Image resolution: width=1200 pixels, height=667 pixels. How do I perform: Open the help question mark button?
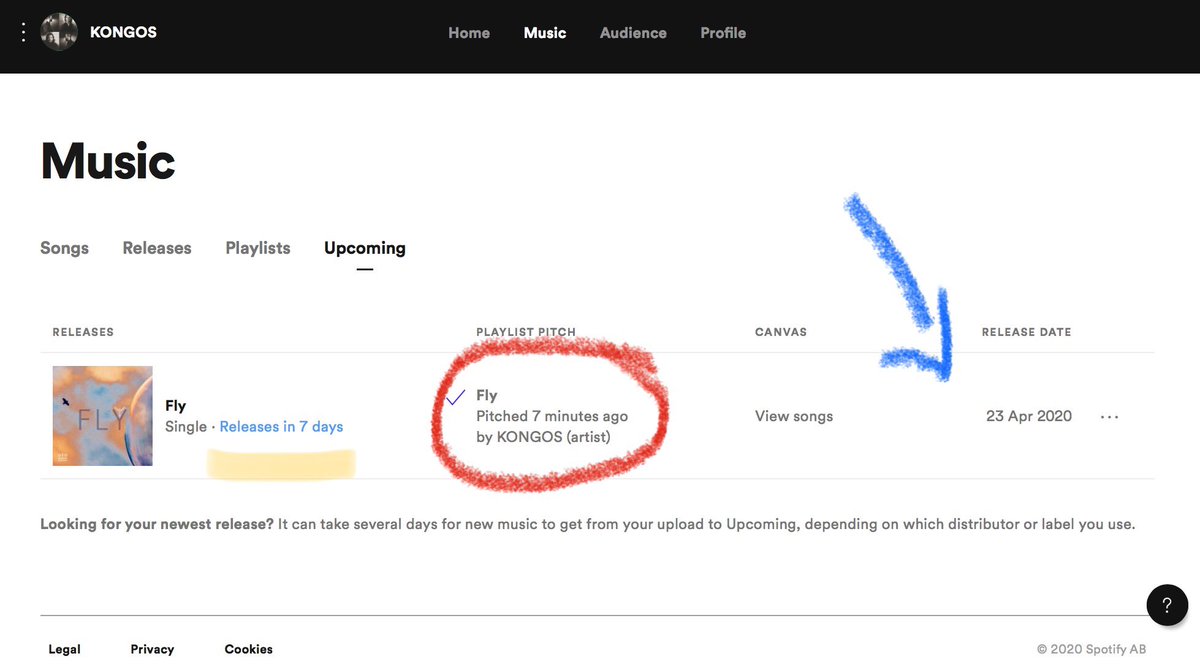1166,605
